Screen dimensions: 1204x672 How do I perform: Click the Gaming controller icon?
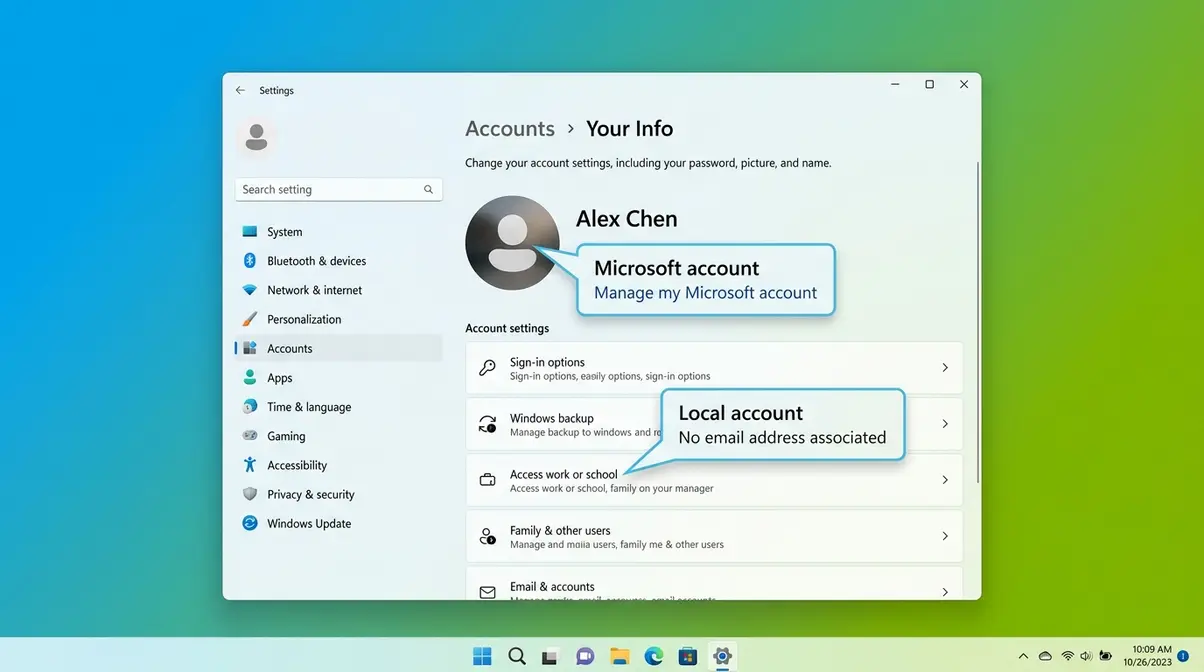(250, 436)
